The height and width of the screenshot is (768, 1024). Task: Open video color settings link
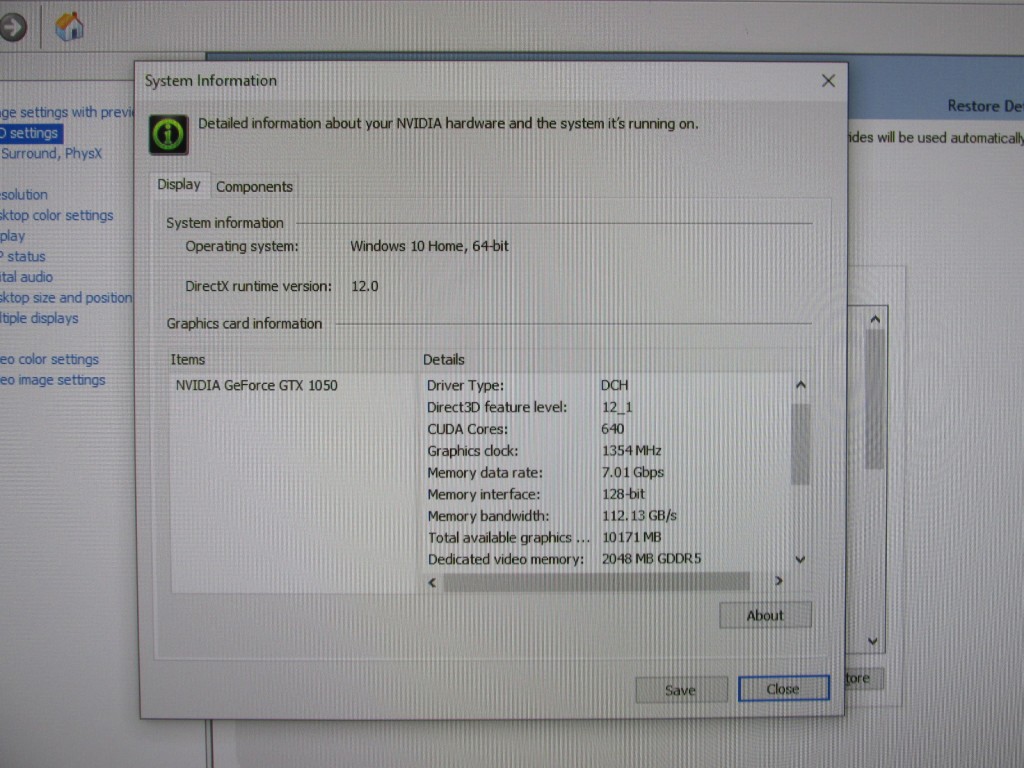point(49,359)
